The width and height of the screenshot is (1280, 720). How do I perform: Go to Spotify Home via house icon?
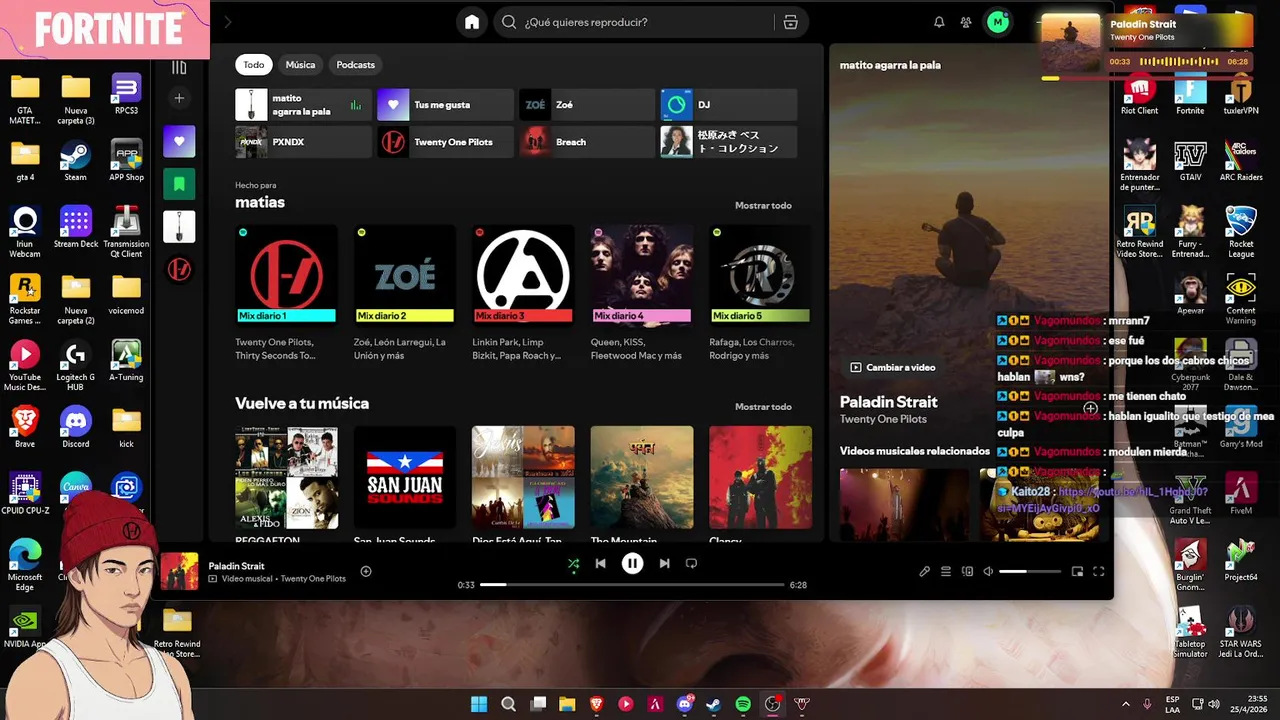tap(472, 22)
